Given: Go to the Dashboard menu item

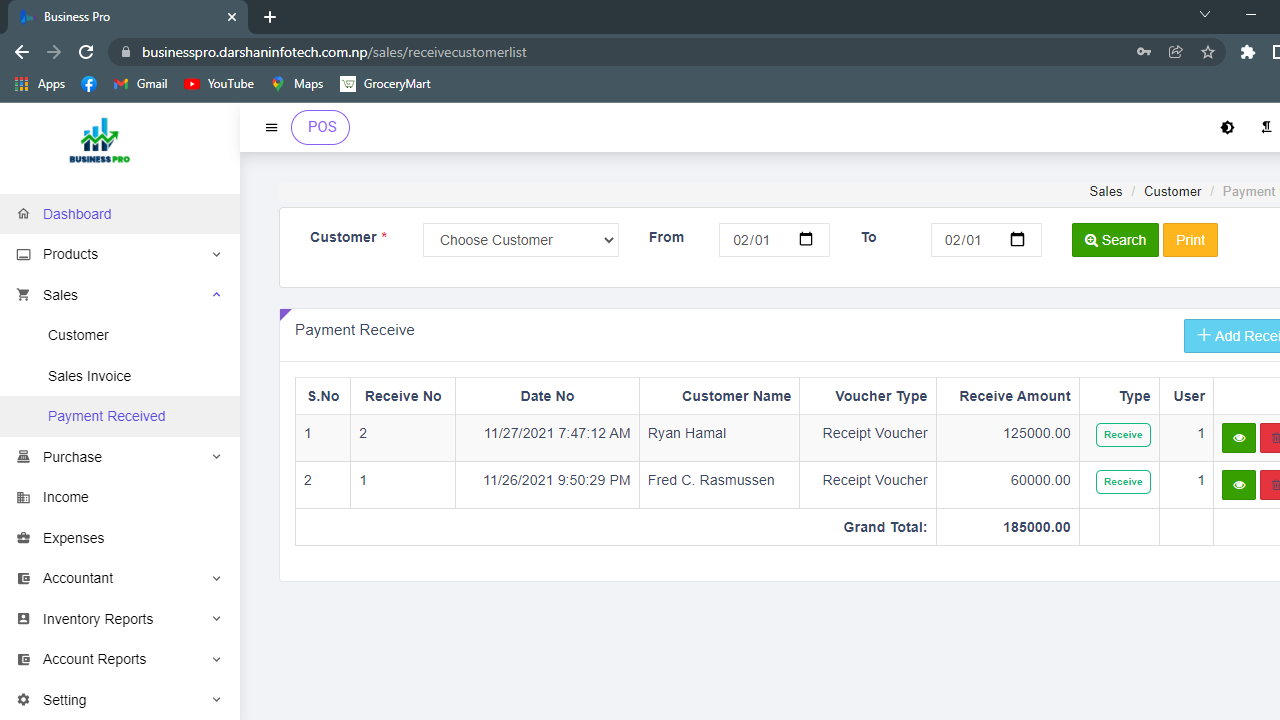Looking at the screenshot, I should tap(77, 214).
